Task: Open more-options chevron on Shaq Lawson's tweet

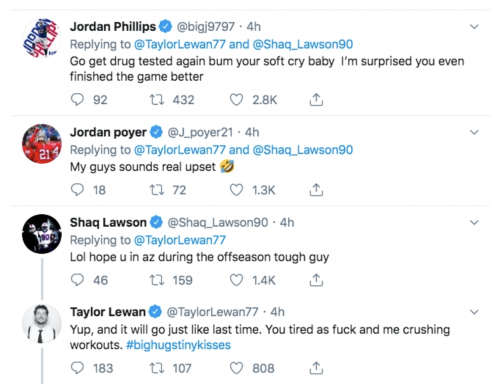Action: coord(474,222)
